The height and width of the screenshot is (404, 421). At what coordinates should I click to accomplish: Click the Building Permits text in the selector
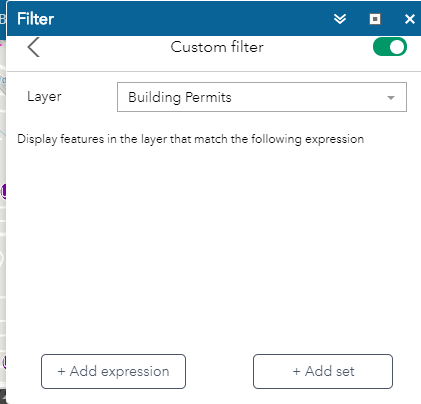[180, 97]
